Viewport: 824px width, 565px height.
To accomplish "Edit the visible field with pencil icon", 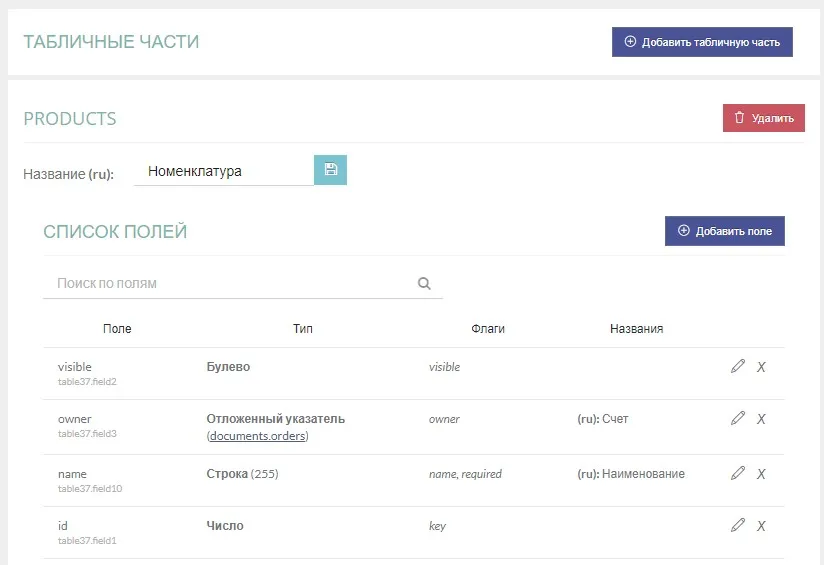I will [738, 367].
